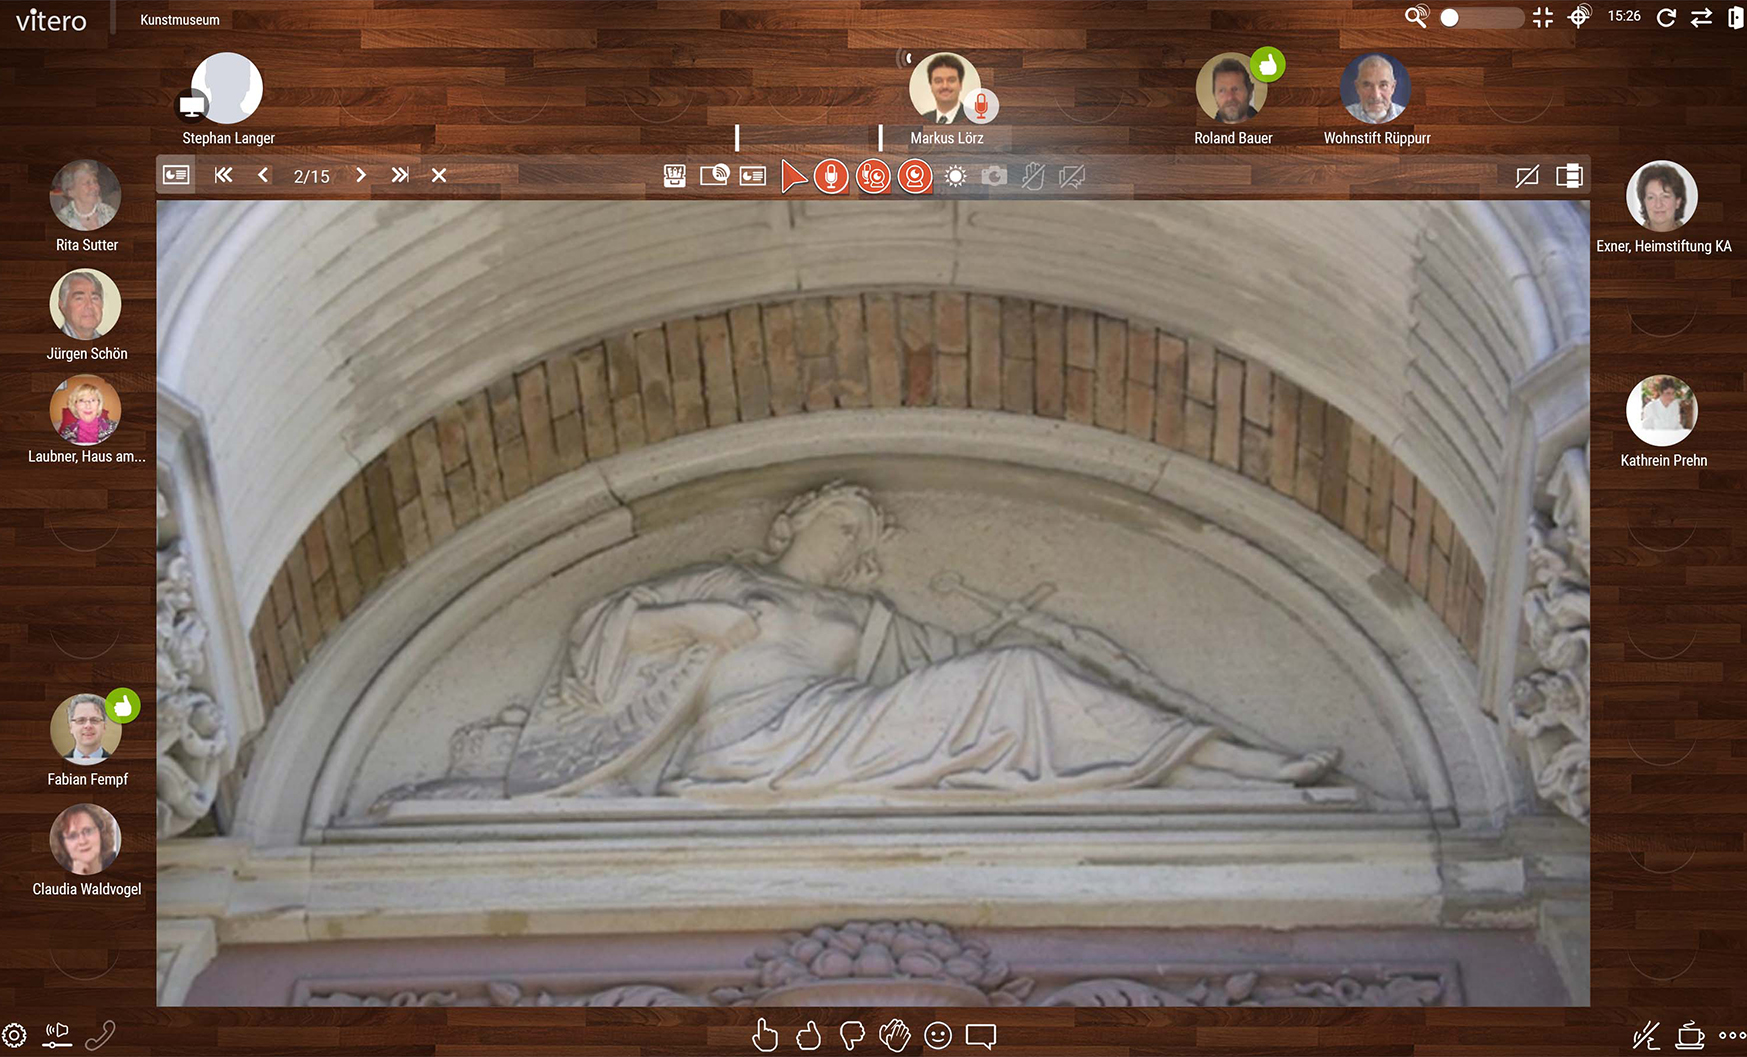Click the reload refresh icon at top
1747x1057 pixels.
coord(1666,17)
